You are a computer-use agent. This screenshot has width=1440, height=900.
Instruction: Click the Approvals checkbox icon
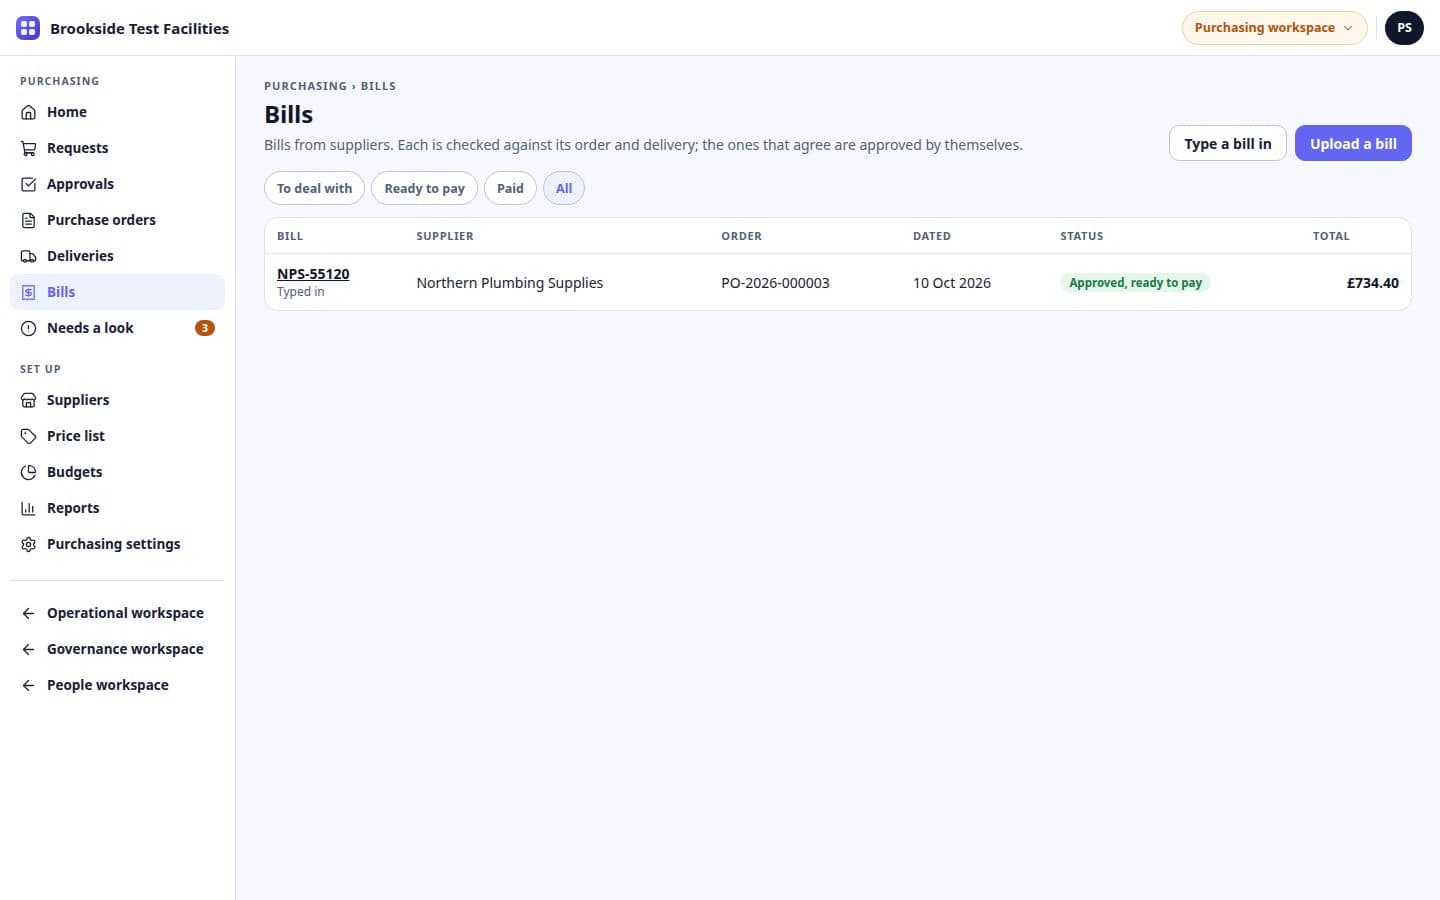[x=28, y=184]
